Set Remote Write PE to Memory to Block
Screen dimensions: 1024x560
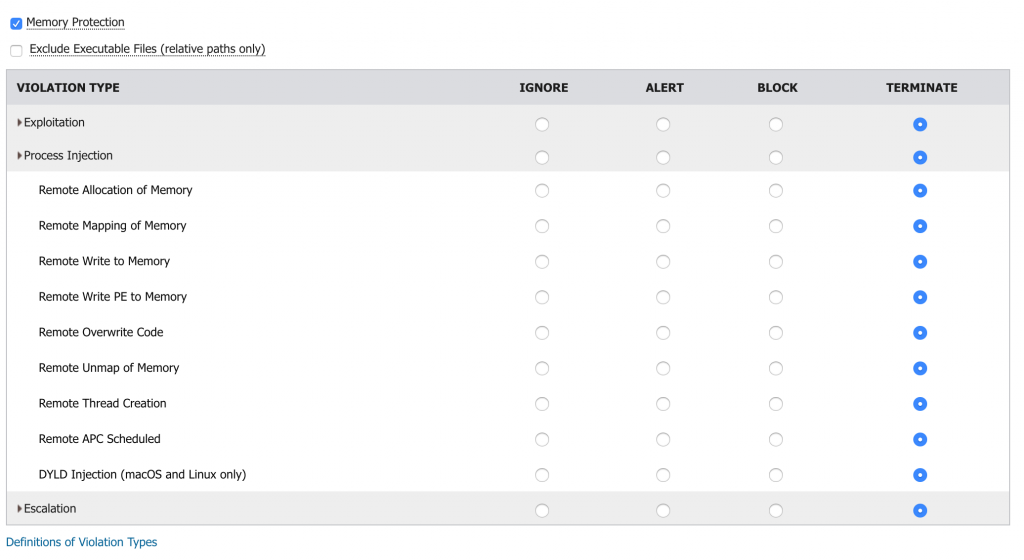pos(776,297)
